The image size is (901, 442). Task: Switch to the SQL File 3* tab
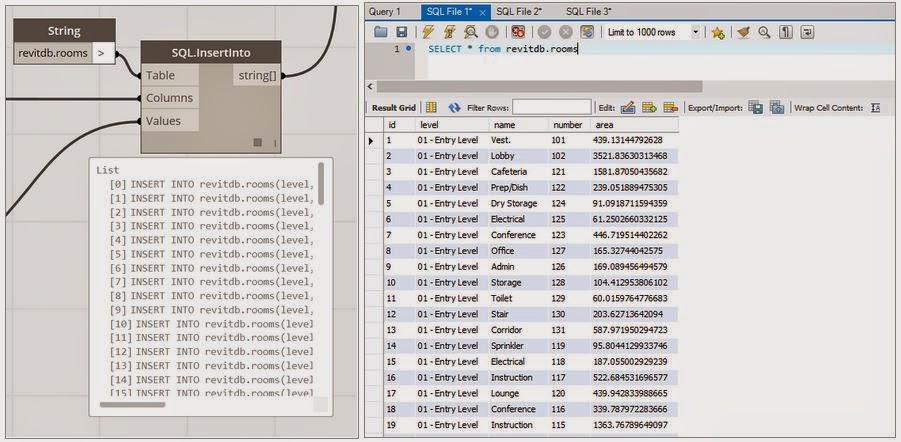[589, 11]
